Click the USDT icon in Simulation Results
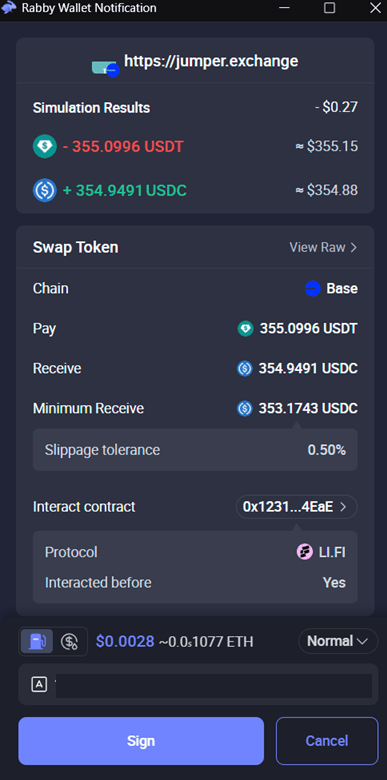This screenshot has height=780, width=387. (45, 146)
